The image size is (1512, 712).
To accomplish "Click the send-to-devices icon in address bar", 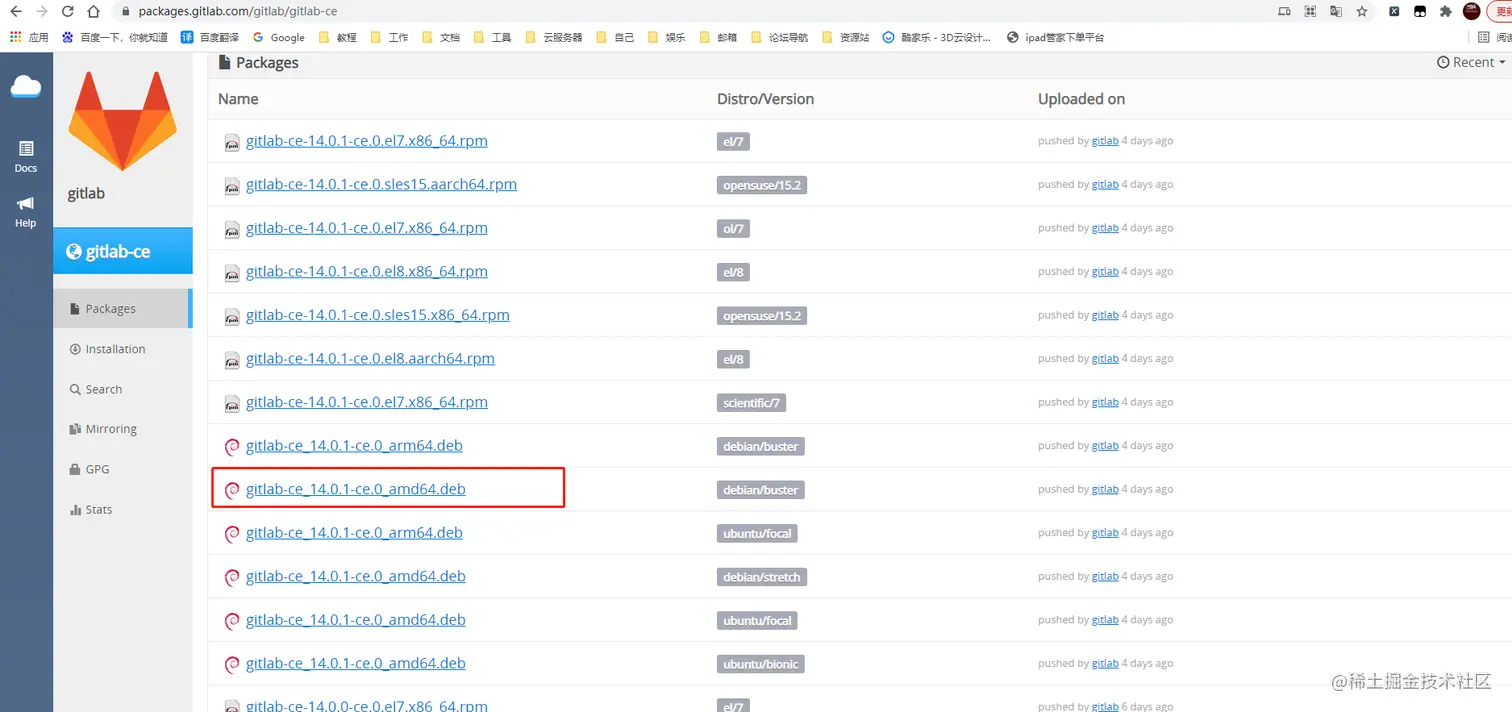I will click(x=1285, y=12).
